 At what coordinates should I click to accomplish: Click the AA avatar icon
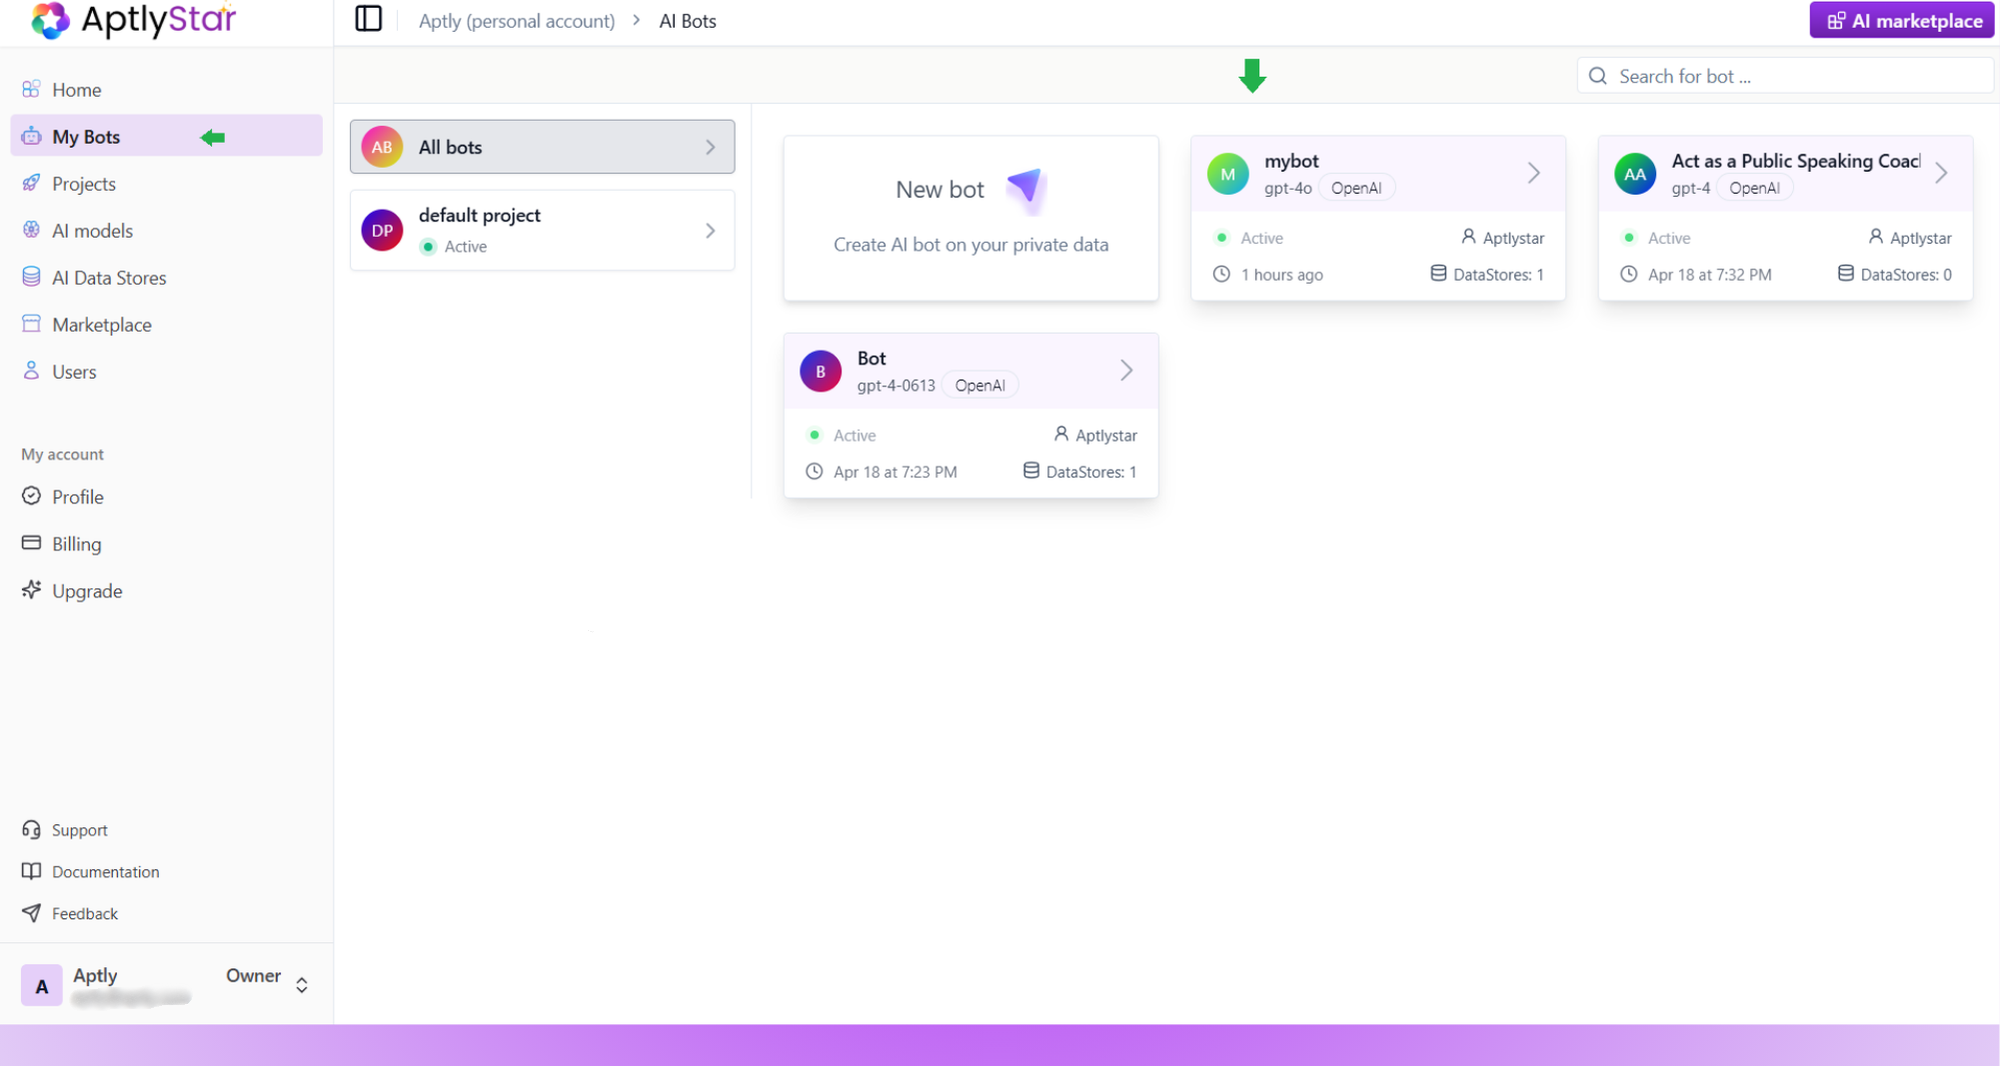[1635, 174]
